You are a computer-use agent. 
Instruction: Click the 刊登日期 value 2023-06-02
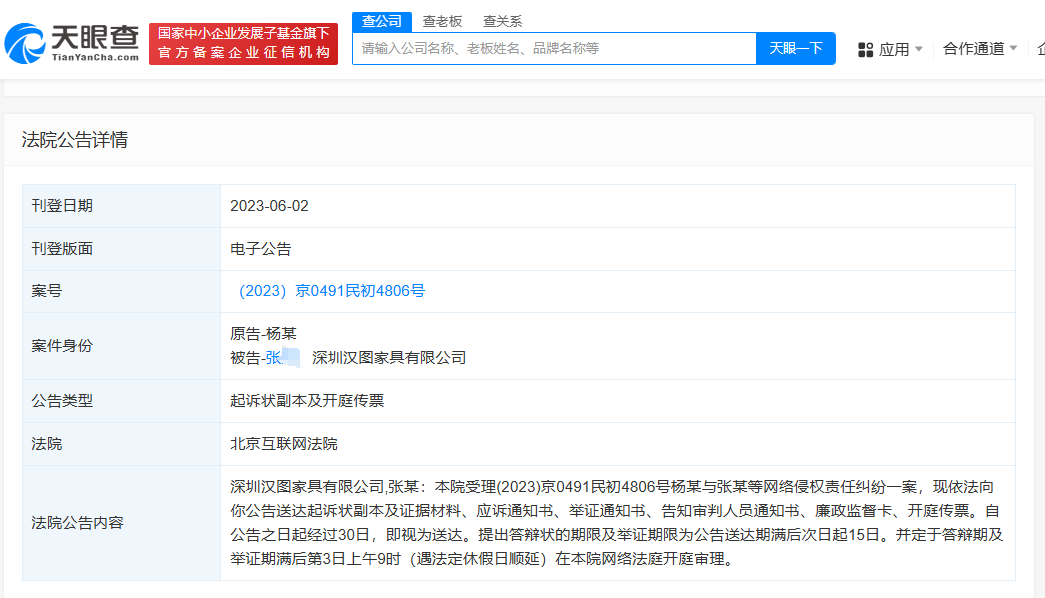pyautogui.click(x=270, y=205)
